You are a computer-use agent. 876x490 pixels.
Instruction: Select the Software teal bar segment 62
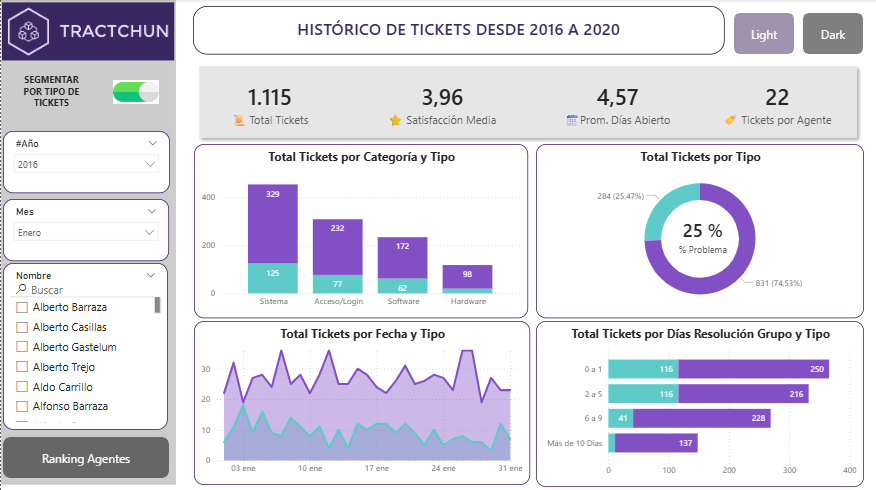[402, 286]
